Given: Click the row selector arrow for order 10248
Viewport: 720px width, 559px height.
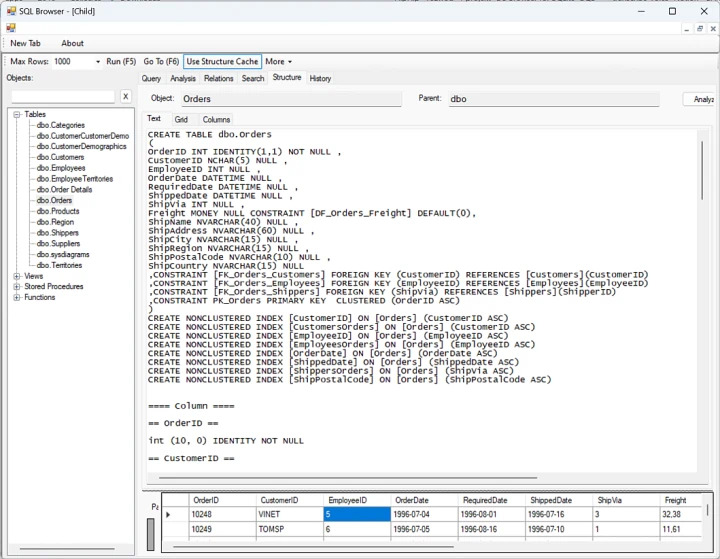Looking at the screenshot, I should point(168,514).
